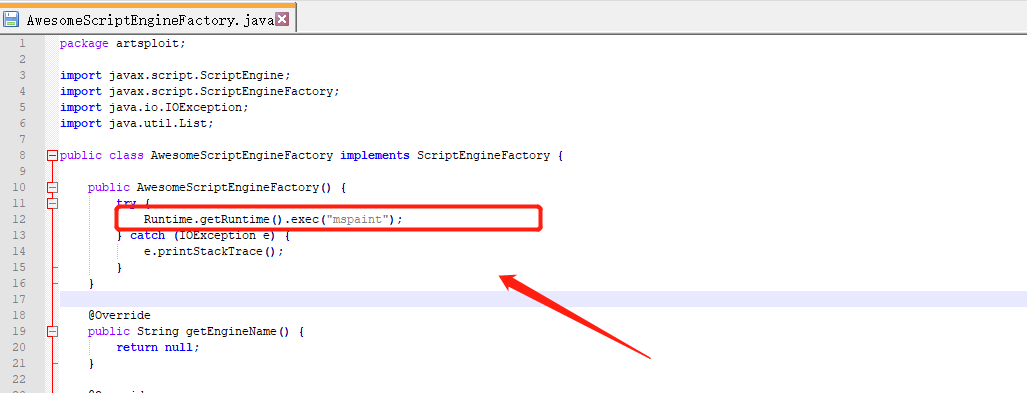Select the AwesomeScriptEngineFactory.java tab
Viewport: 1027px width, 393px height.
pos(148,20)
